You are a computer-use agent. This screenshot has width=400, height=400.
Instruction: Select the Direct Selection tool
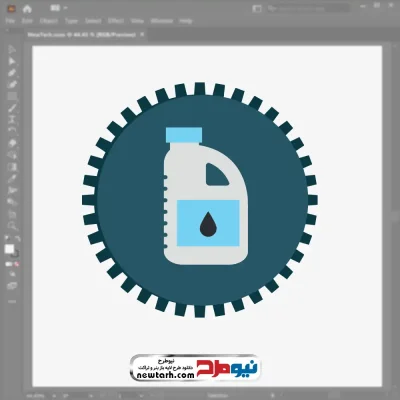12,61
